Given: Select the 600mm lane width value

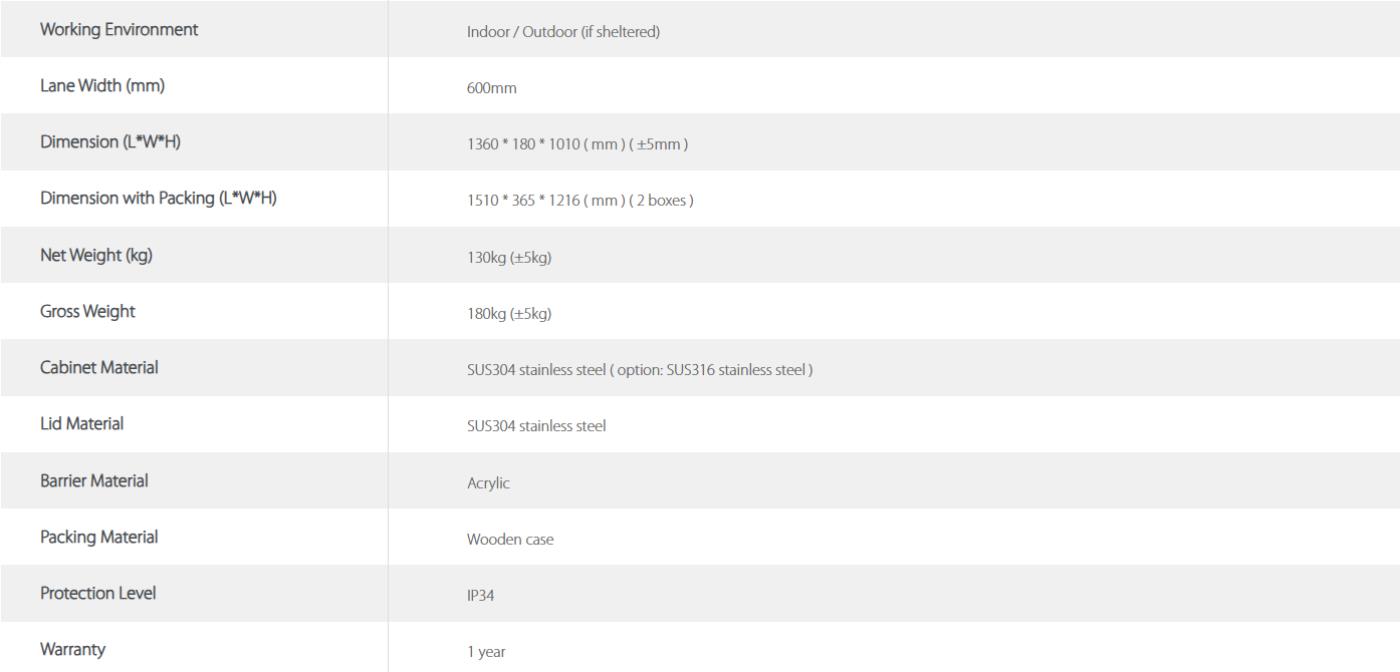Looking at the screenshot, I should click(x=492, y=88).
